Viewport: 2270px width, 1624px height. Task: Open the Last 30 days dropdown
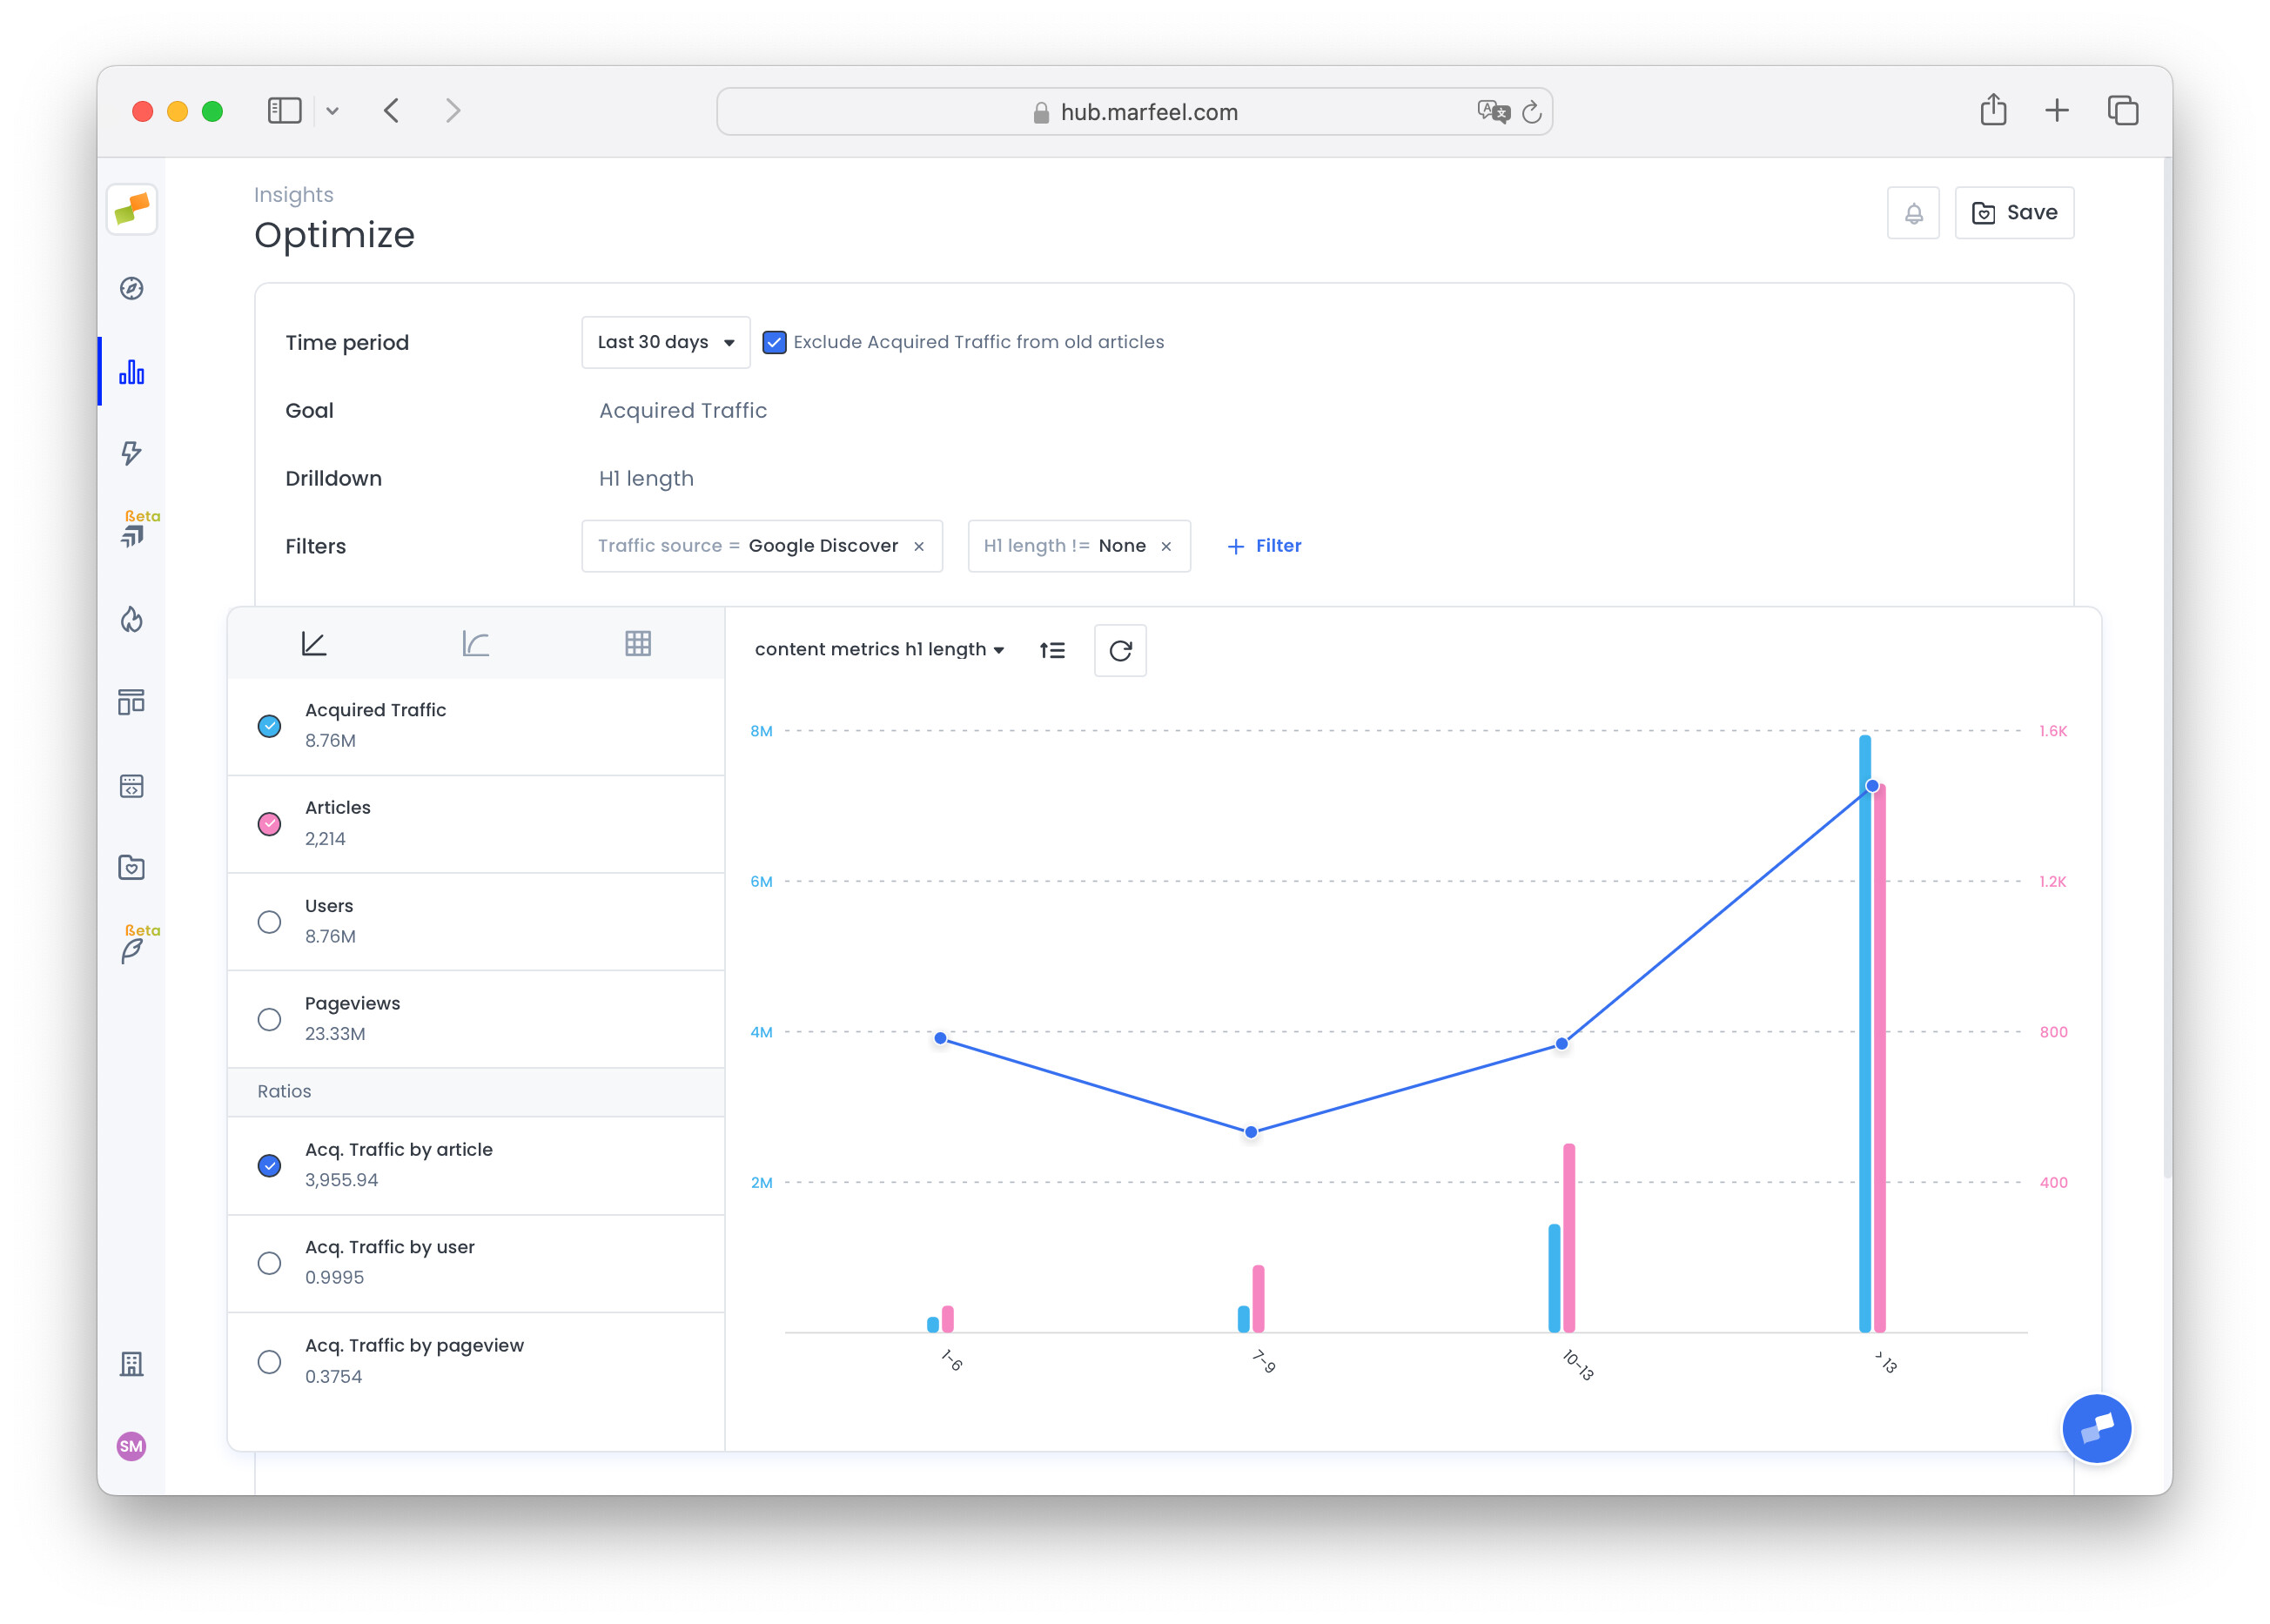(665, 342)
